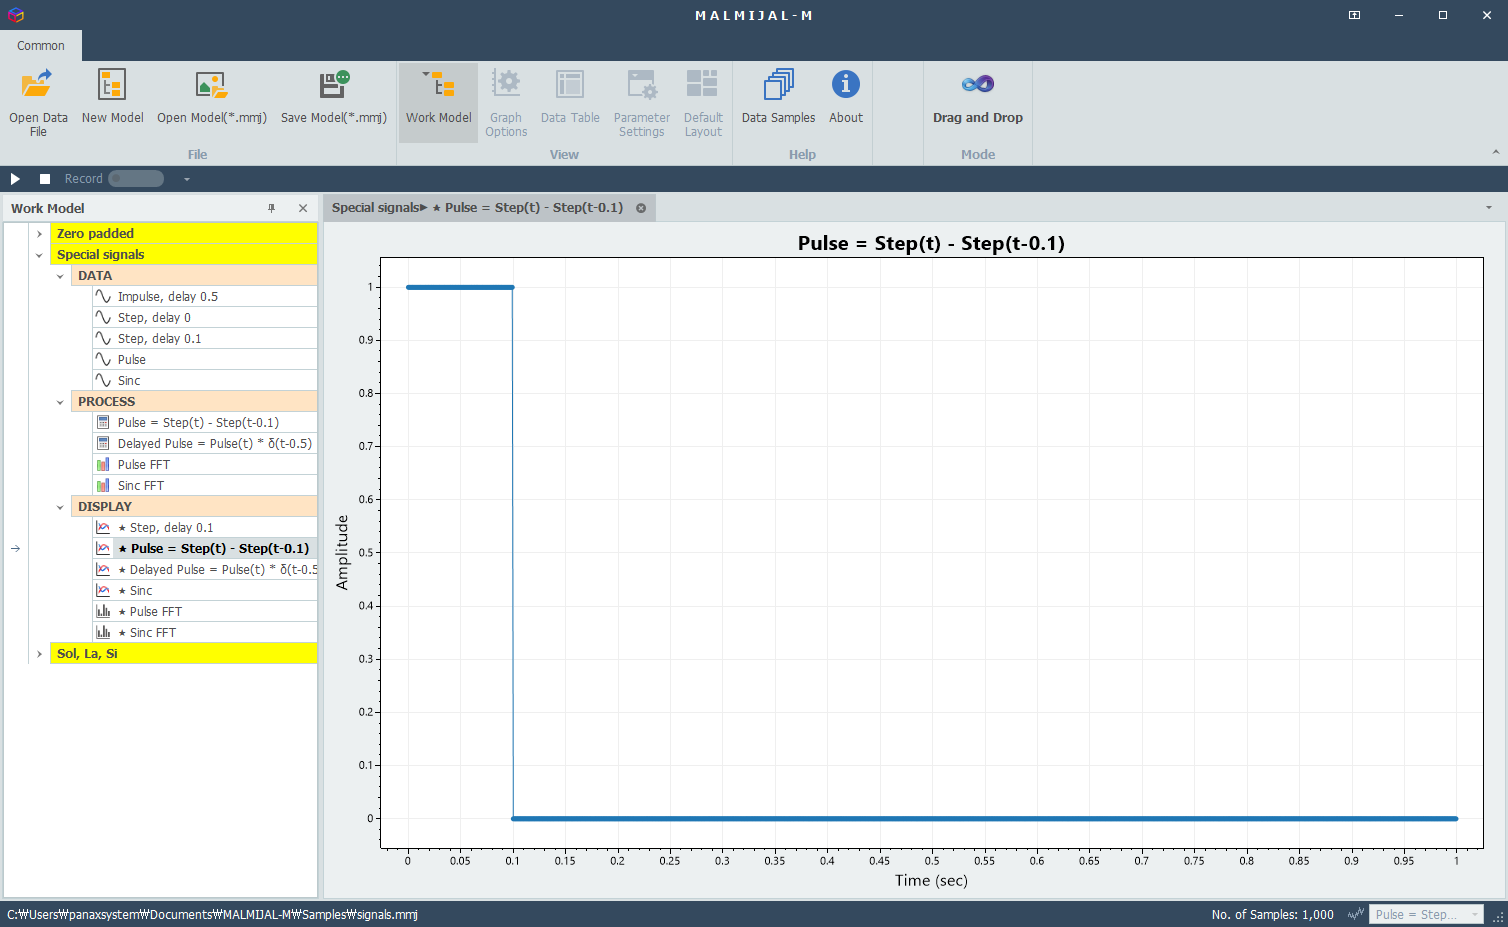The width and height of the screenshot is (1508, 927).
Task: Switch to Drag and Drop mode
Action: point(978,102)
